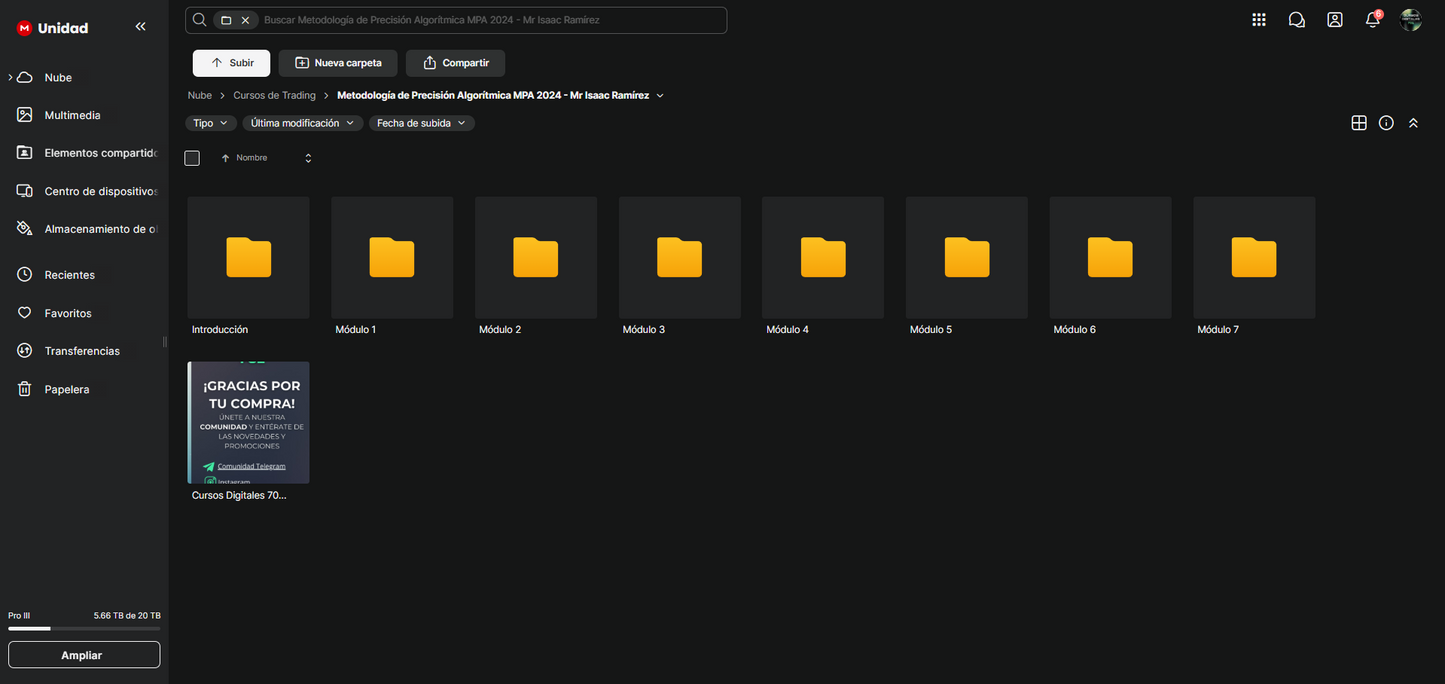Expand the Última modificación filter
The image size is (1445, 684).
coord(301,123)
